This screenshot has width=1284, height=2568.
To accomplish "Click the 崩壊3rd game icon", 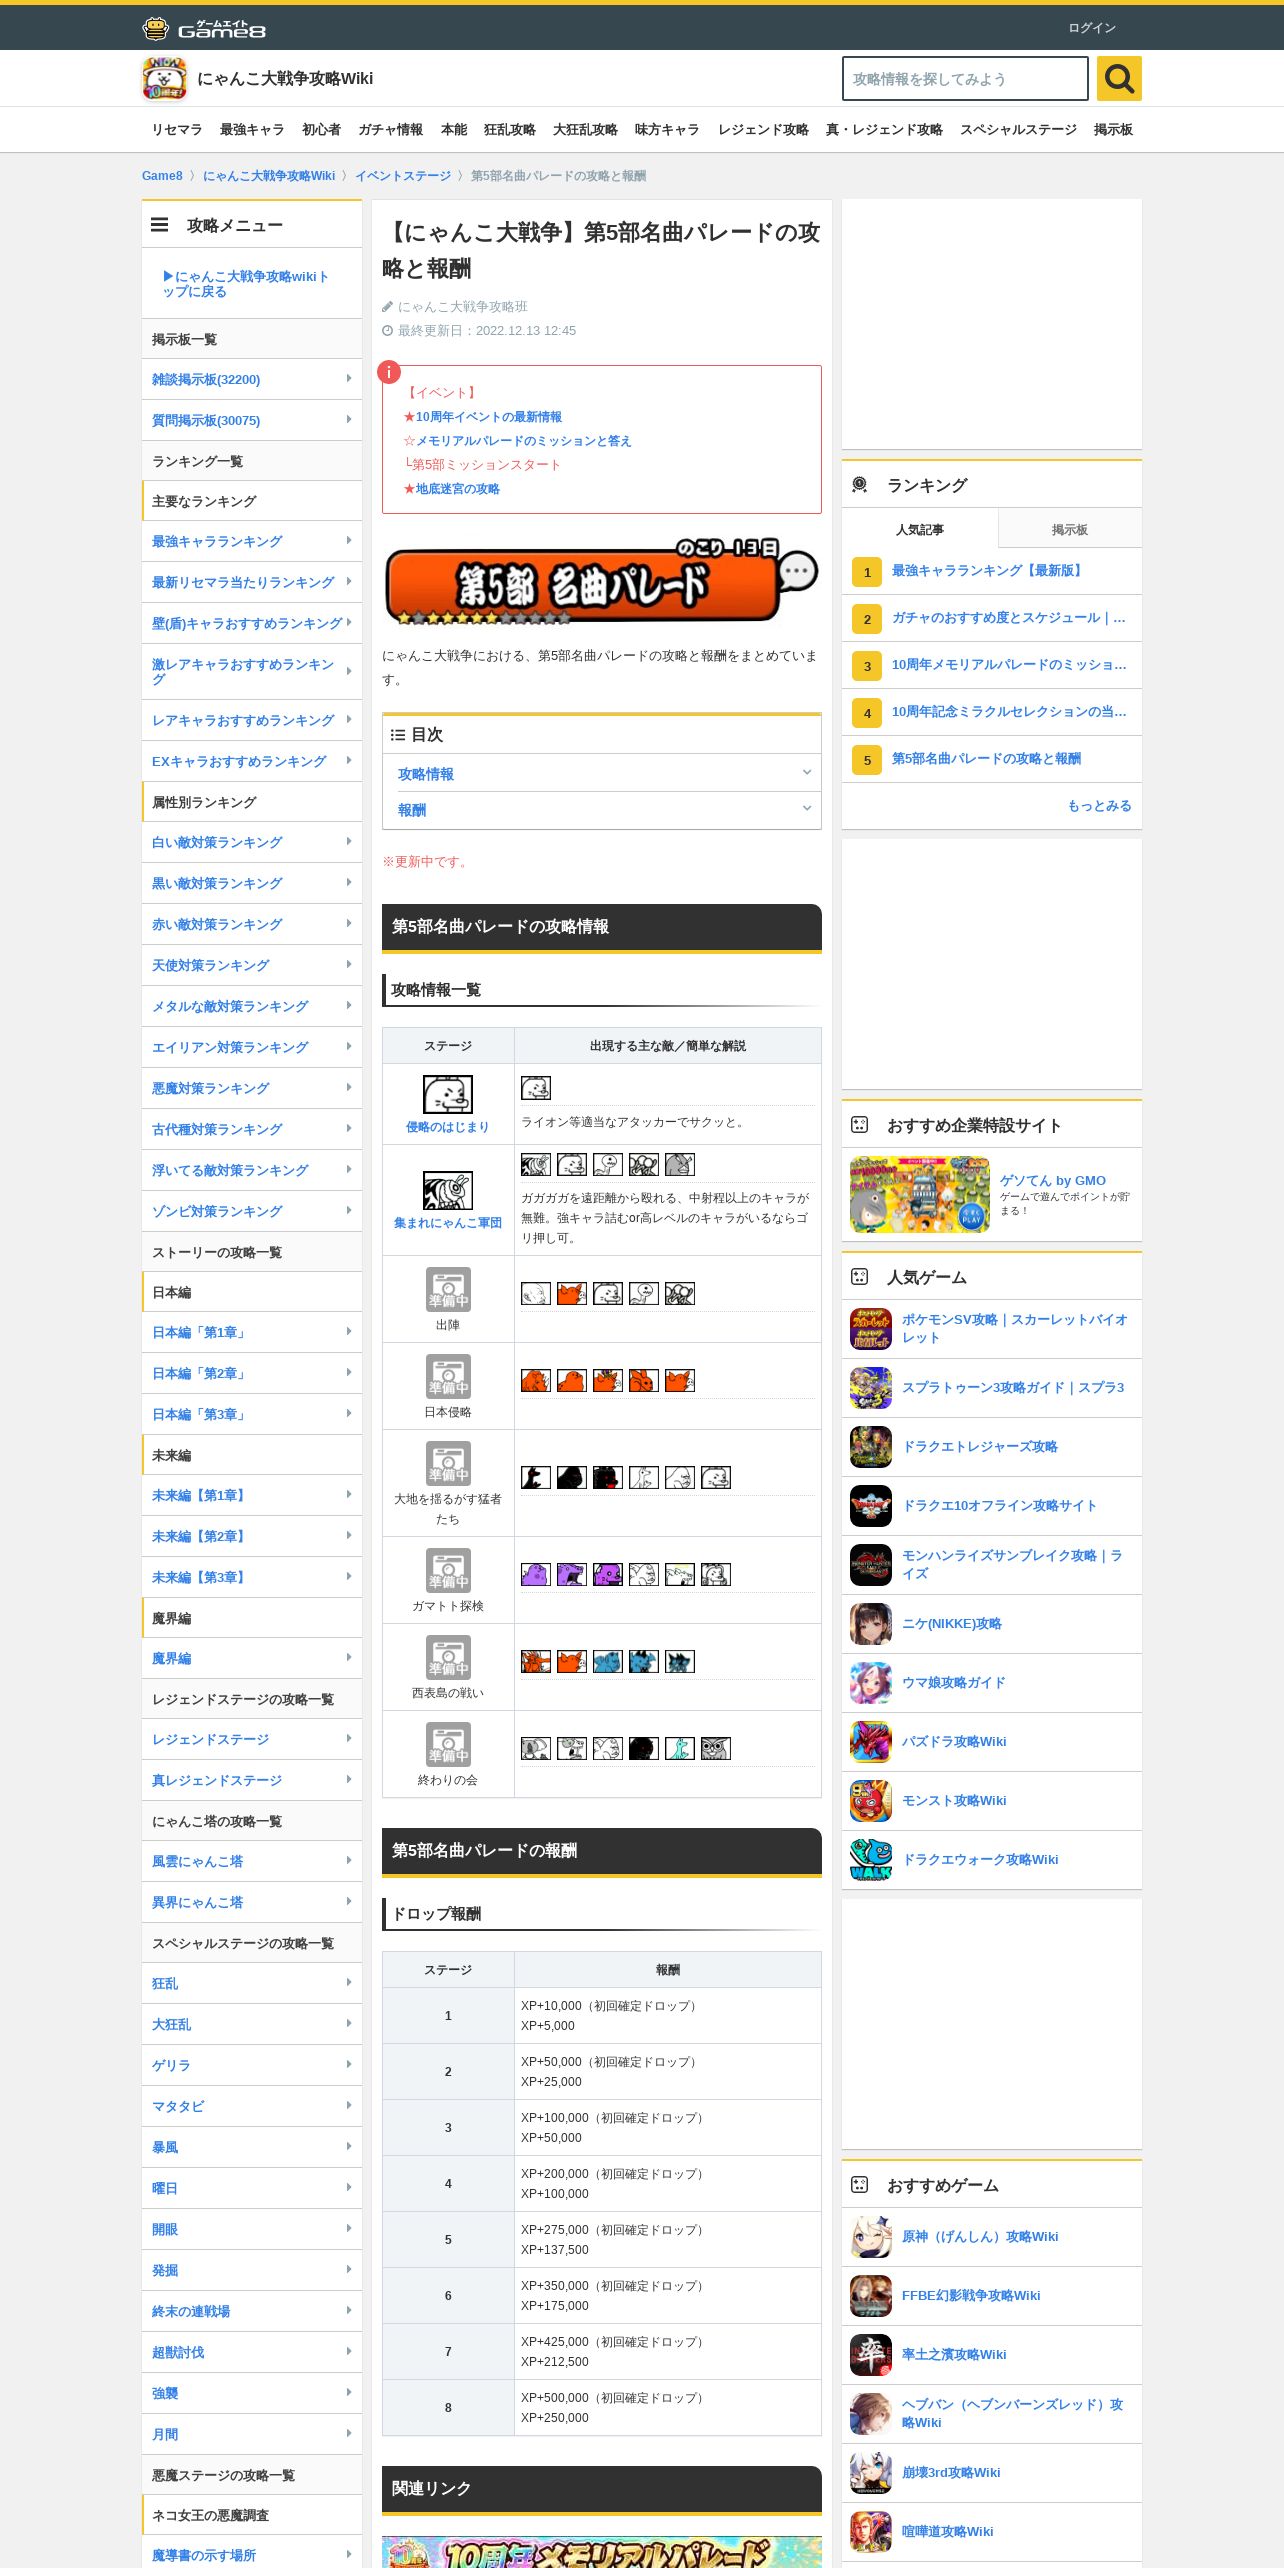I will coord(871,2473).
